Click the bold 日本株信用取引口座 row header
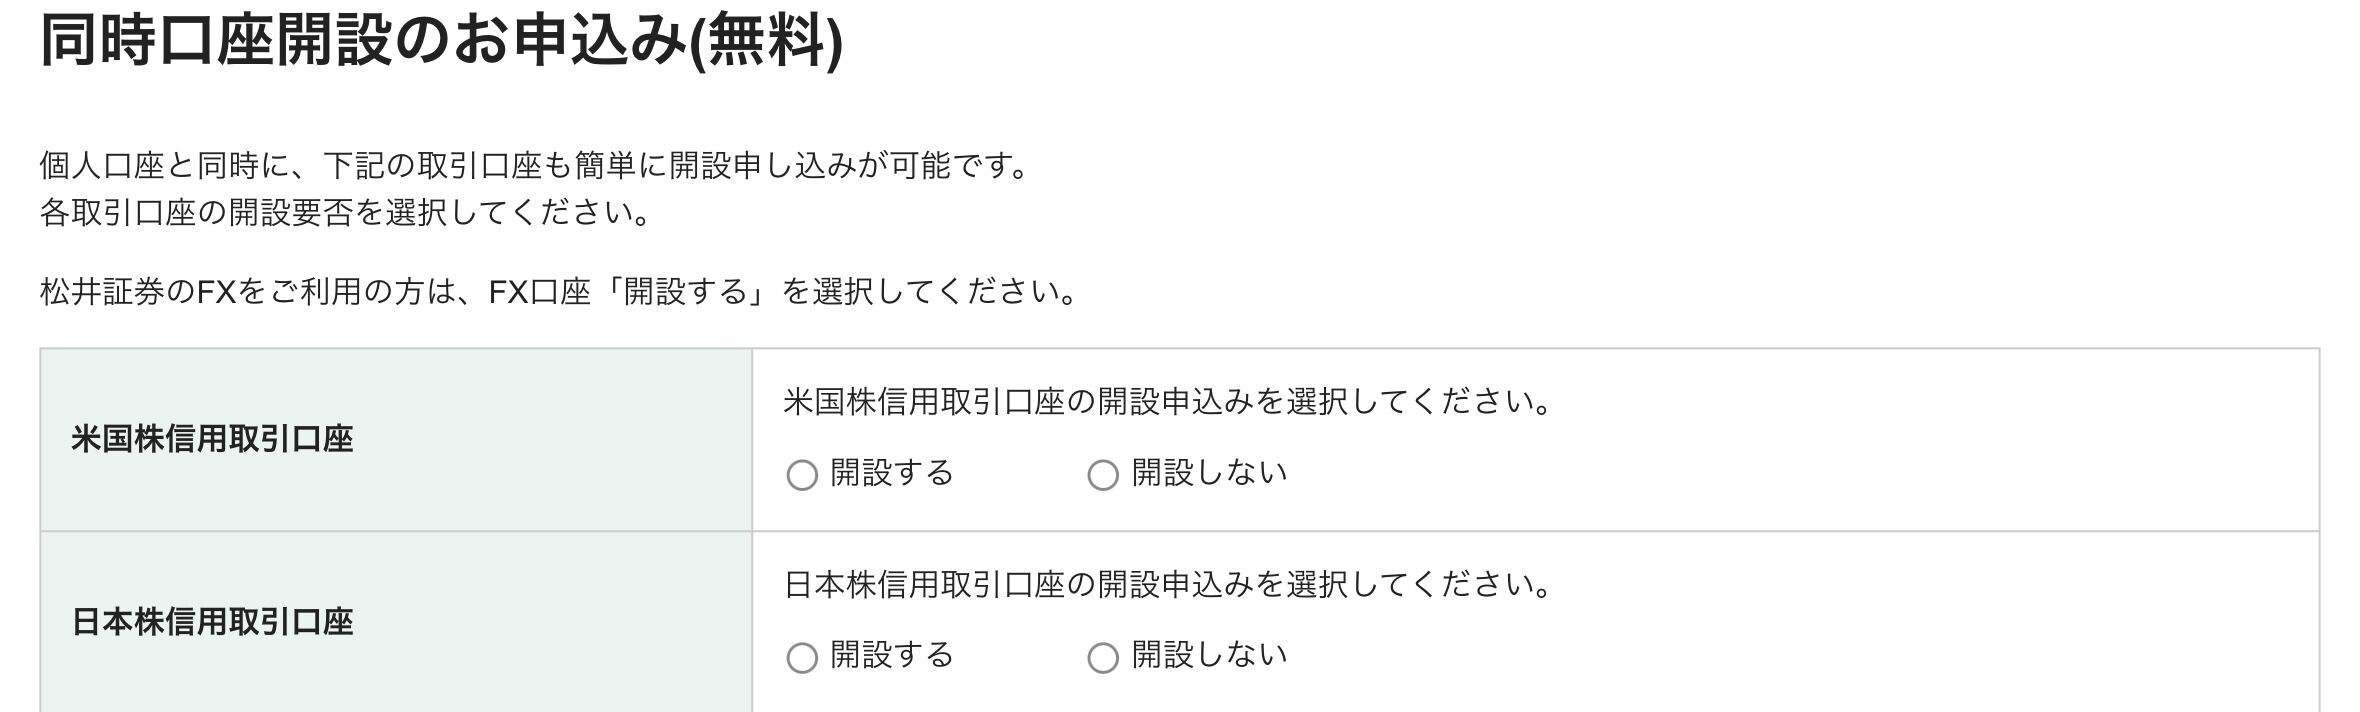This screenshot has width=2360, height=712. tap(212, 622)
